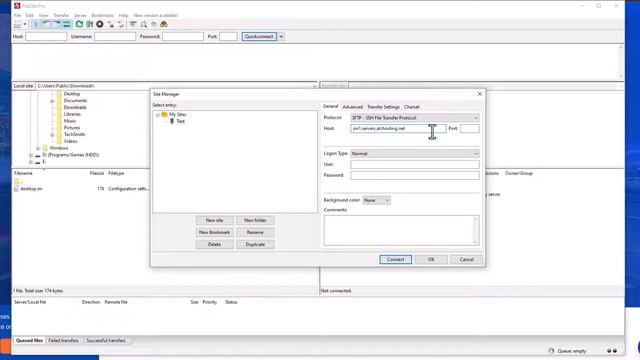Expand the D: Programs/Games drive node
This screenshot has height=360, width=640.
31,156
